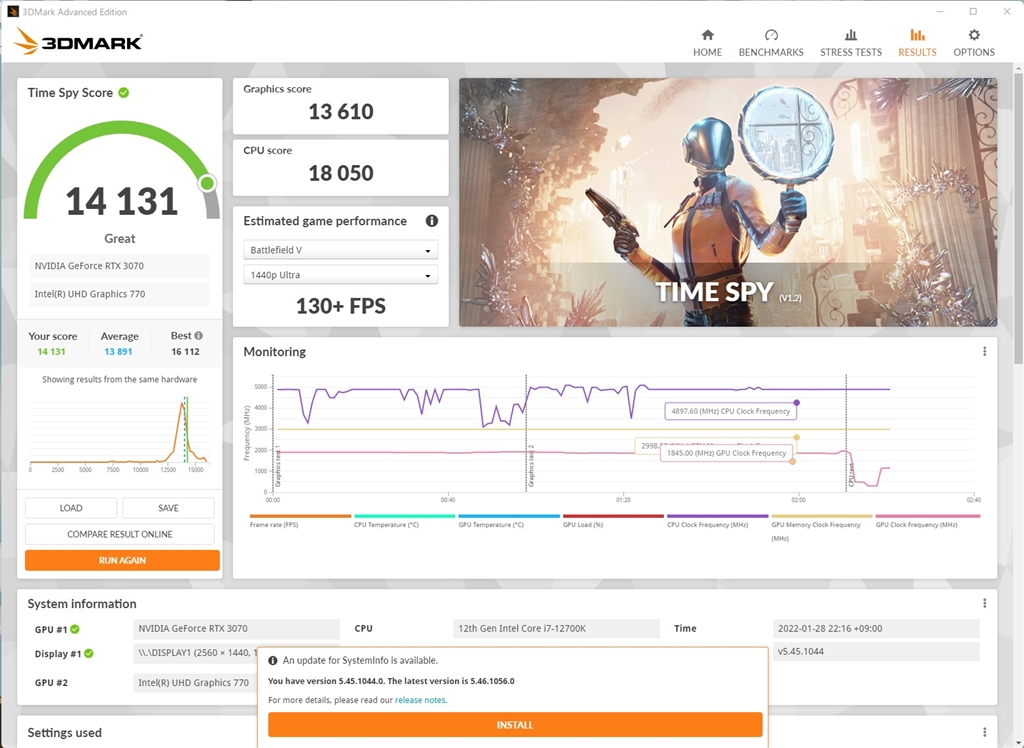Screen dimensions: 1024x748
Task: Click the time value 2022-01-28 22:16
Action: [x=876, y=628]
